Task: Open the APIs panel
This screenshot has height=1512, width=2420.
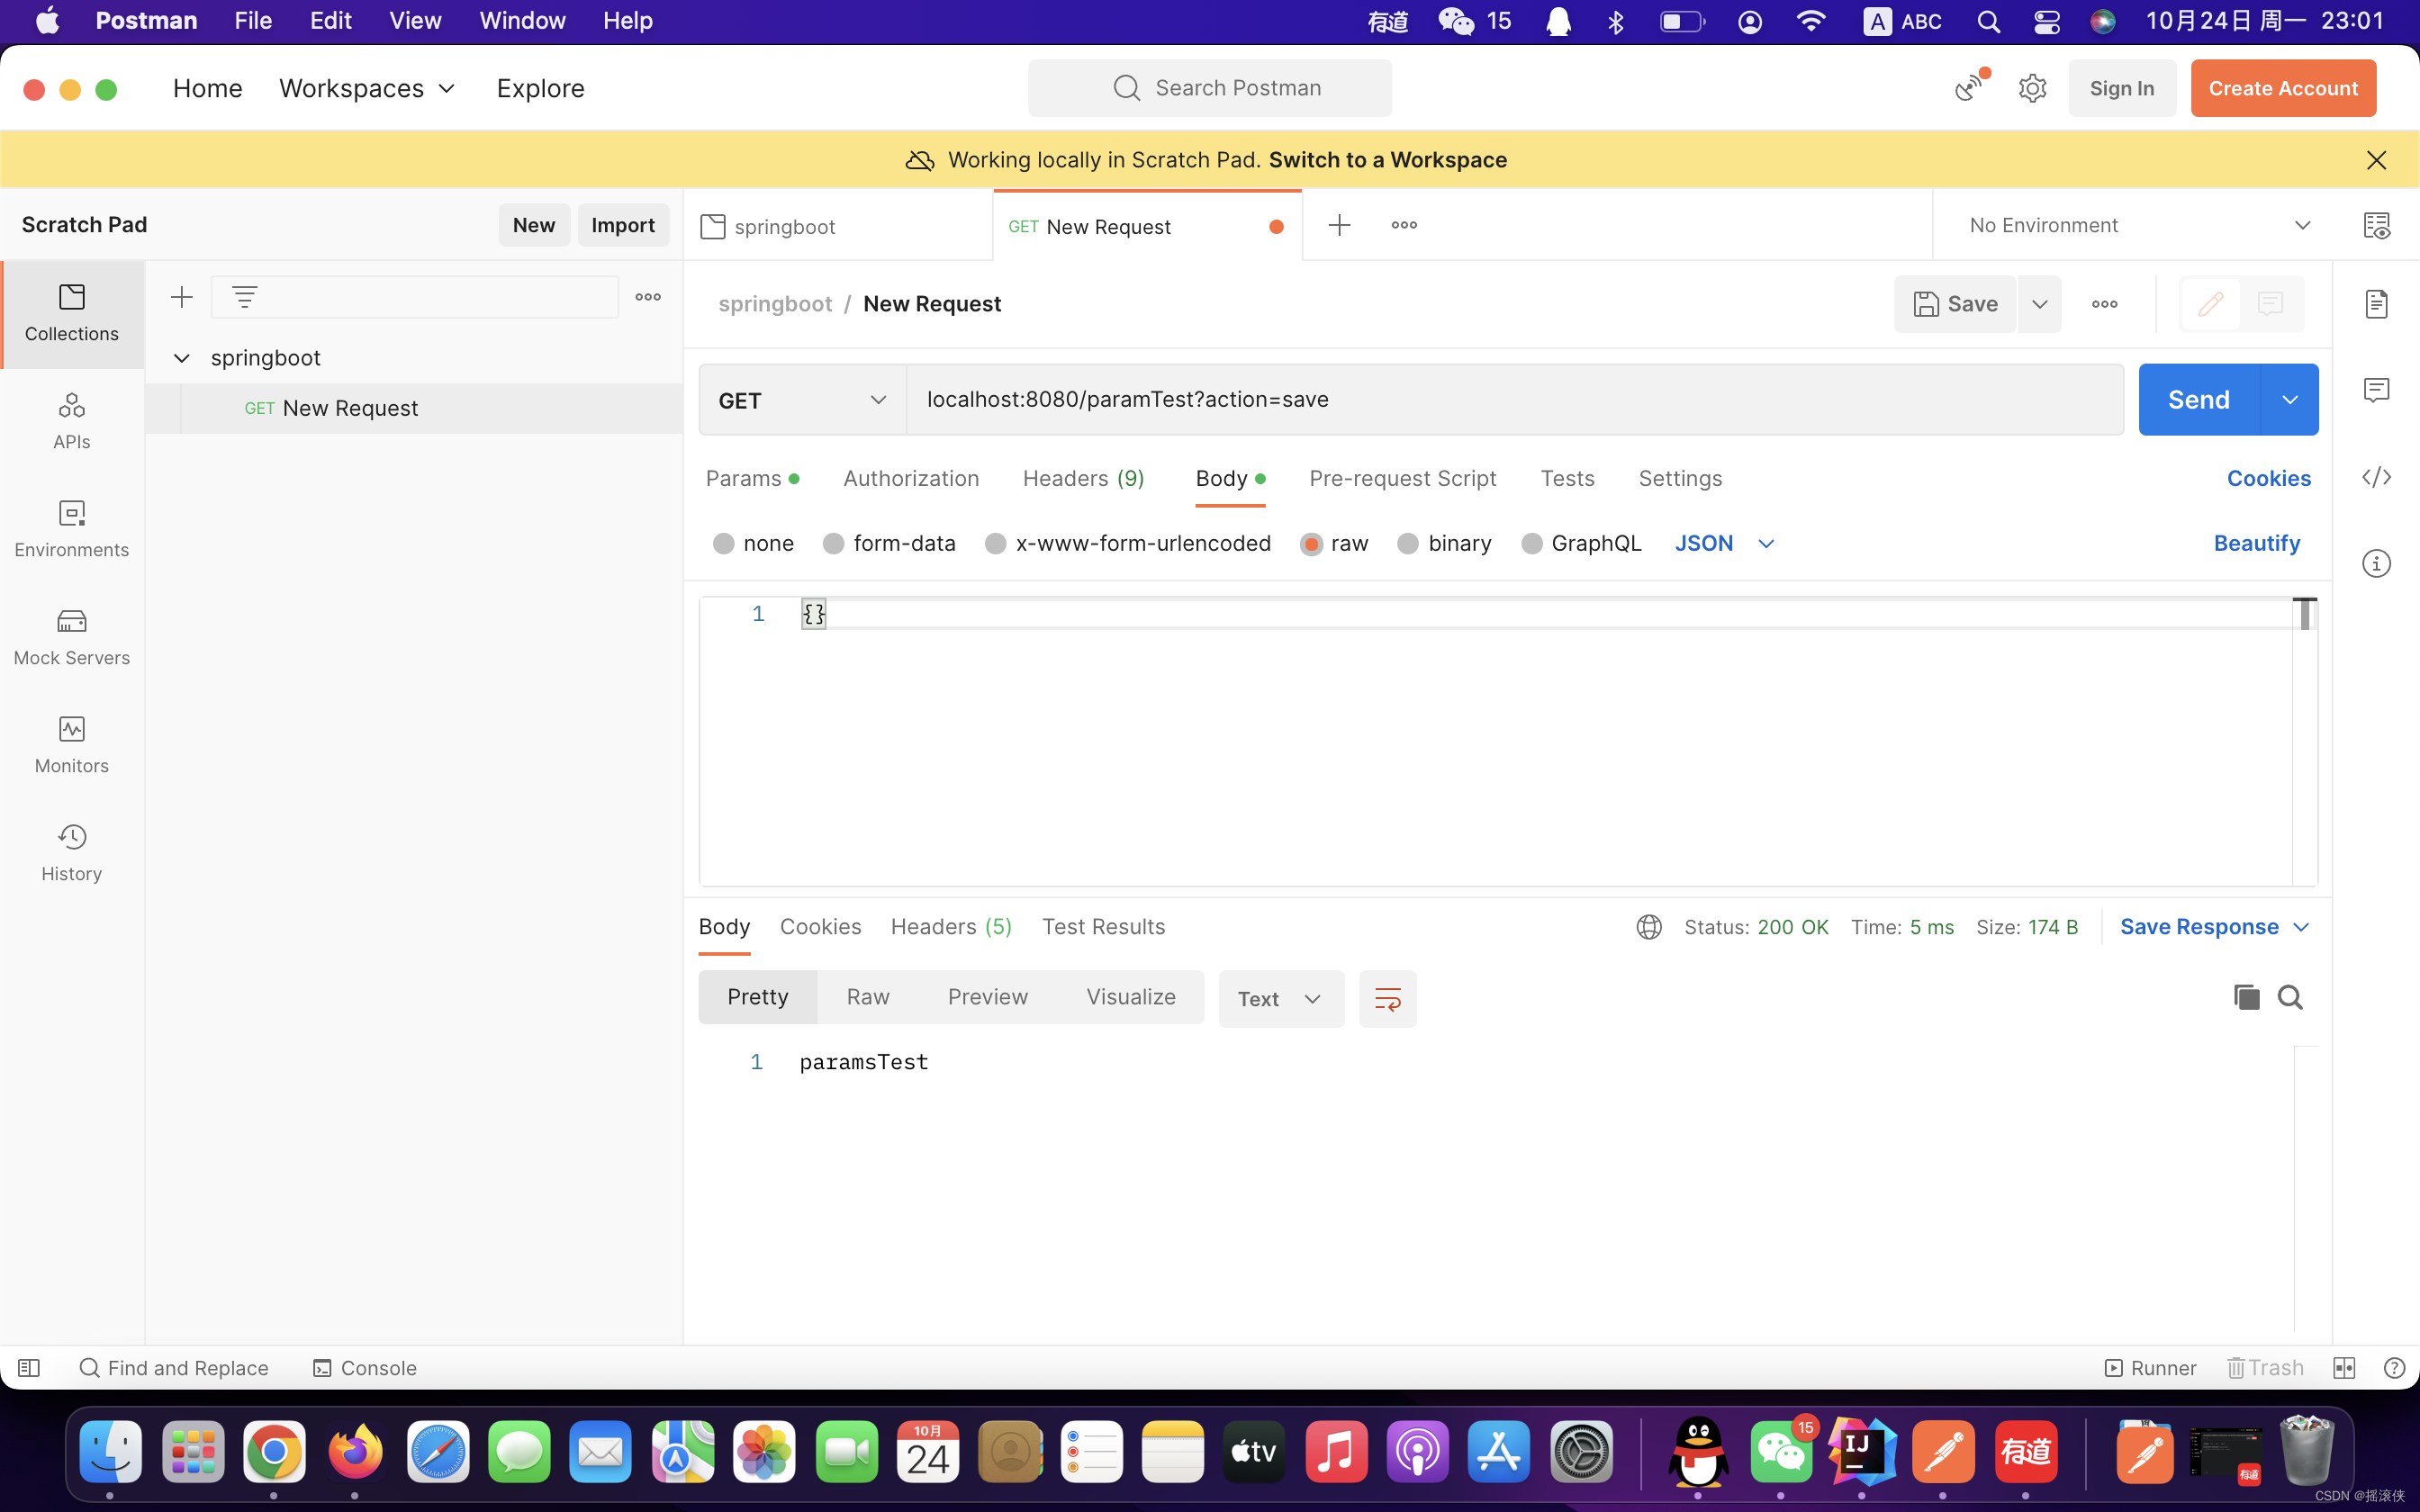Action: (71, 420)
